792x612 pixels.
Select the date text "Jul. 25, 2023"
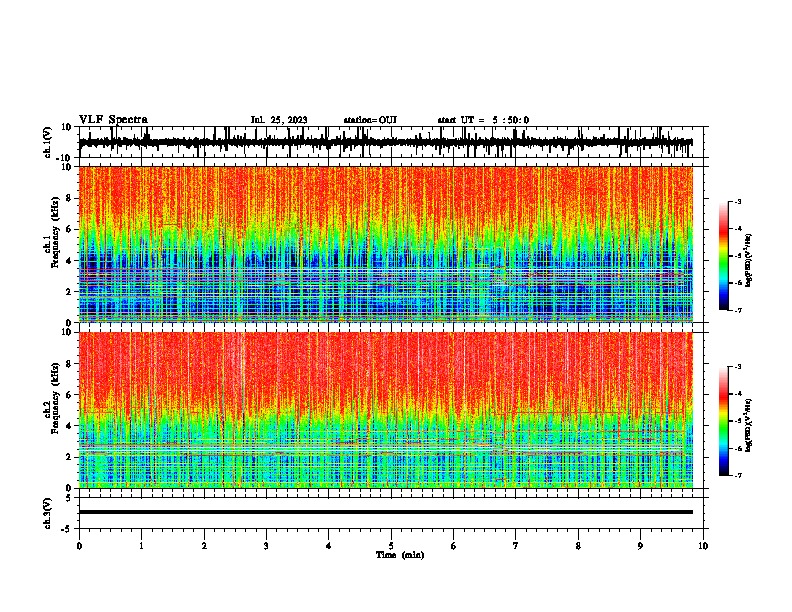279,120
